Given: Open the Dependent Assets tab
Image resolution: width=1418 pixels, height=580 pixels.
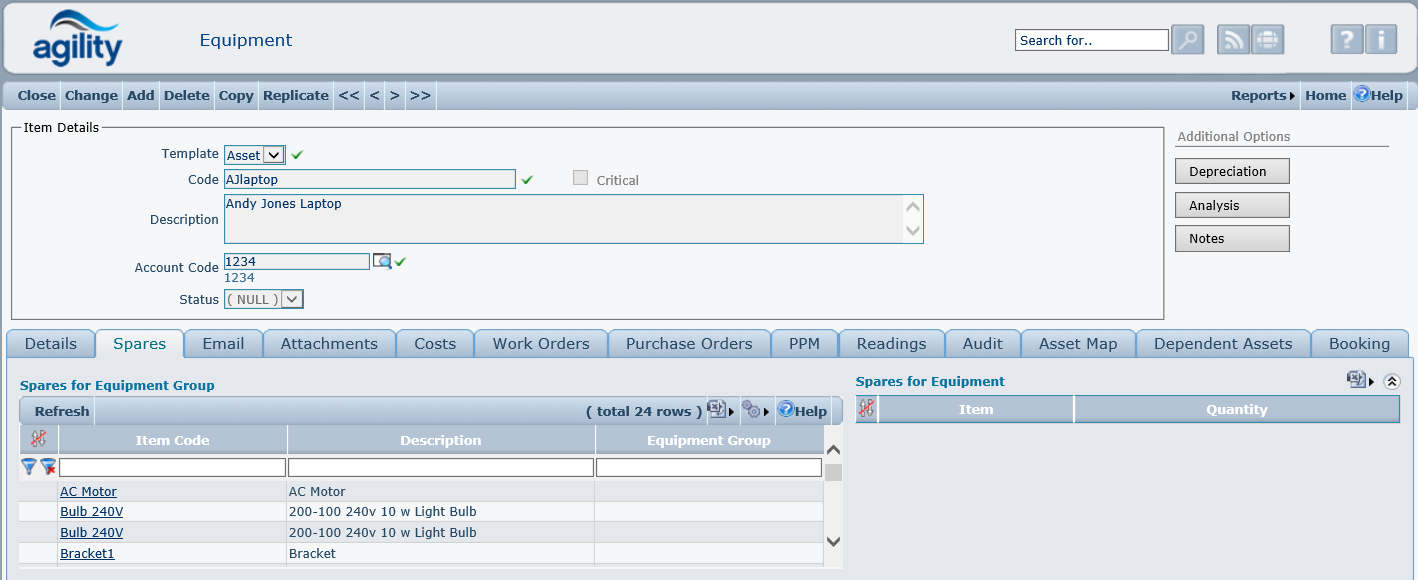Looking at the screenshot, I should click(1222, 344).
